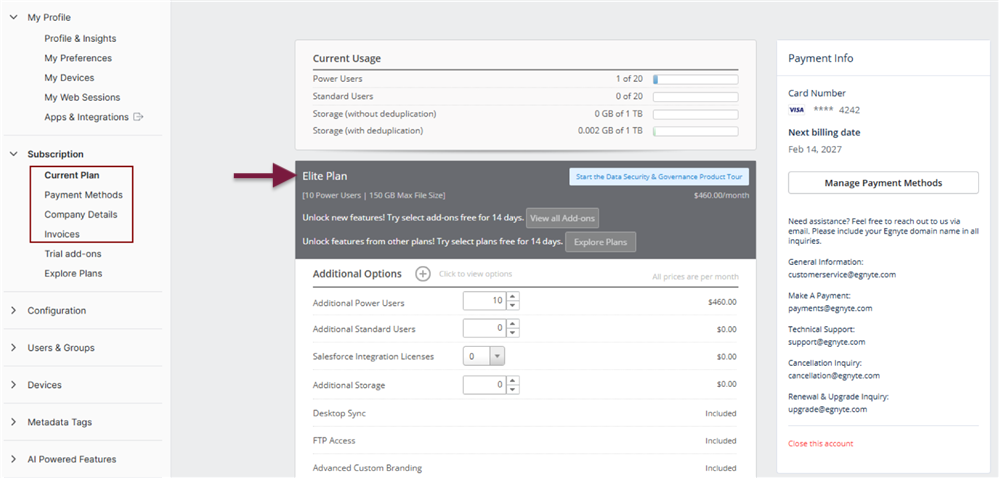Open Apps & Integrations link
This screenshot has height=478, width=999.
pyautogui.click(x=86, y=117)
